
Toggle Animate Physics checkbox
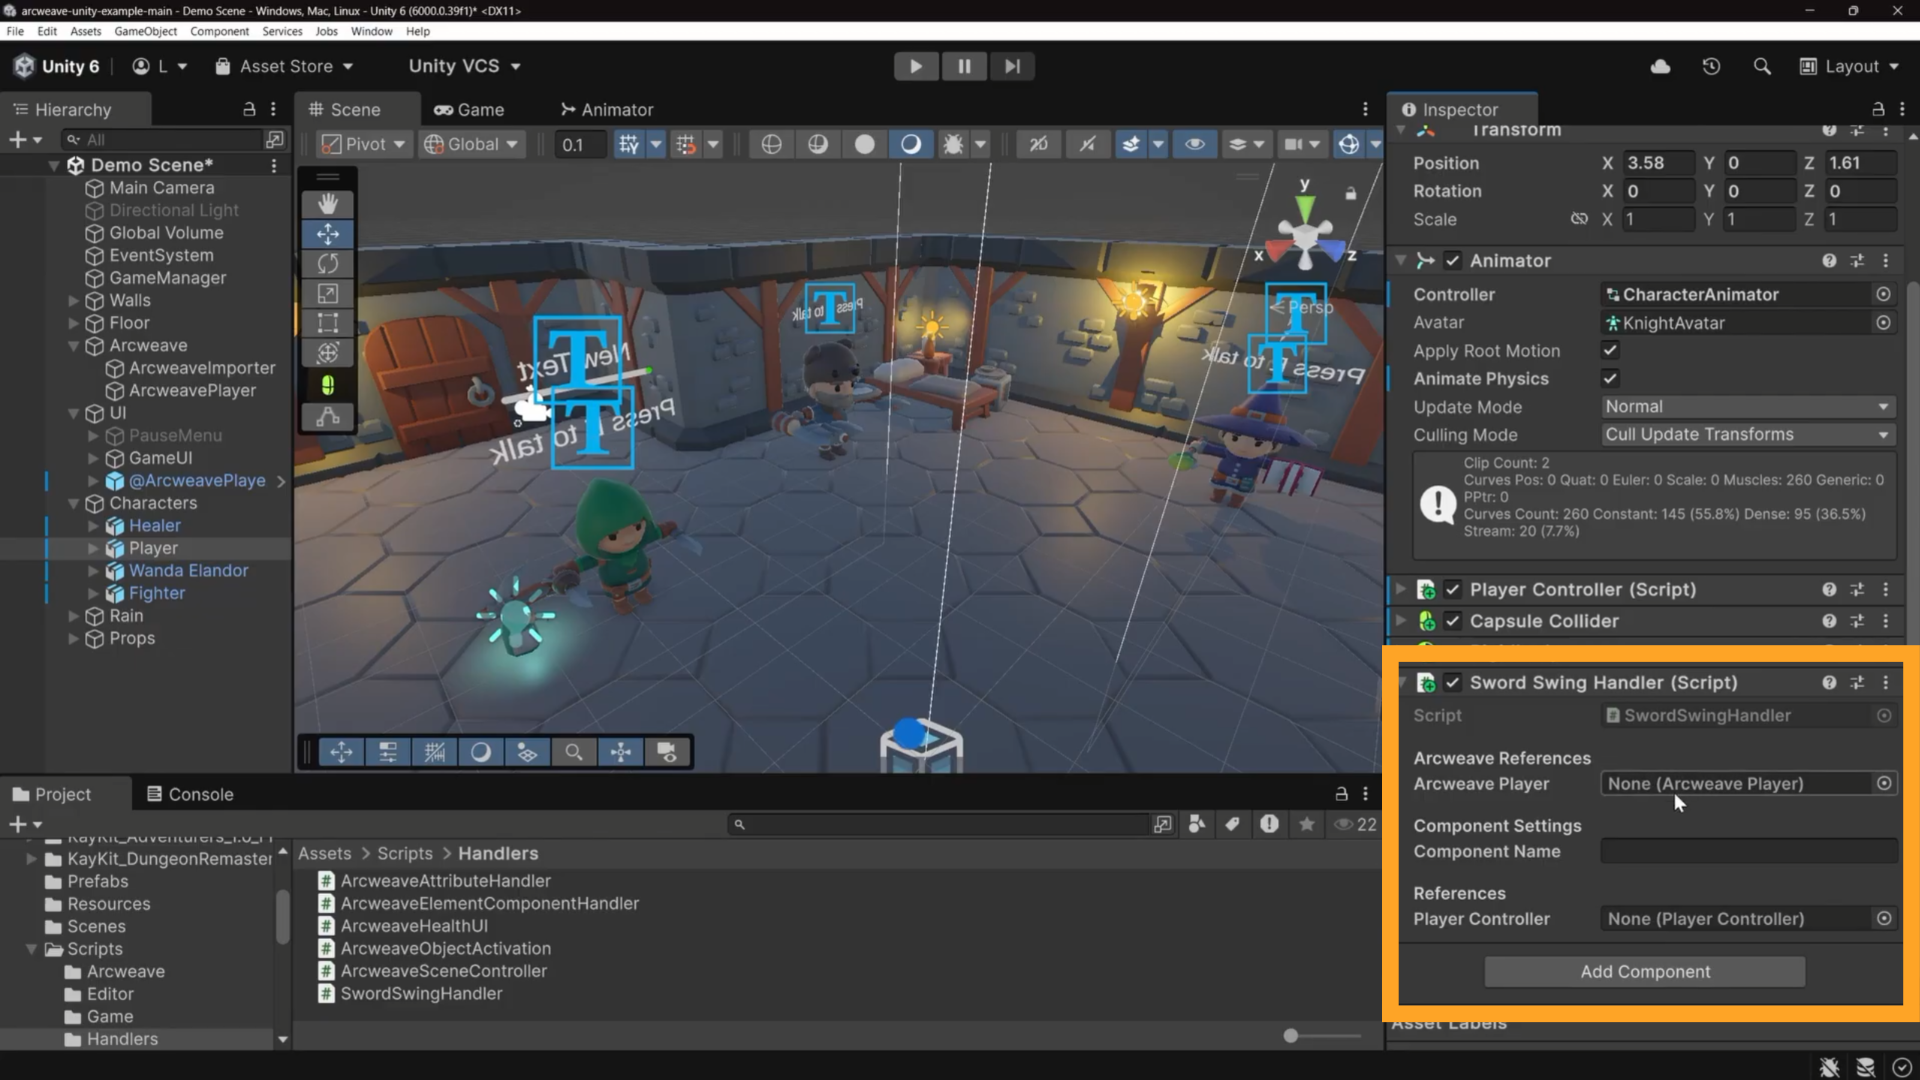click(1610, 379)
